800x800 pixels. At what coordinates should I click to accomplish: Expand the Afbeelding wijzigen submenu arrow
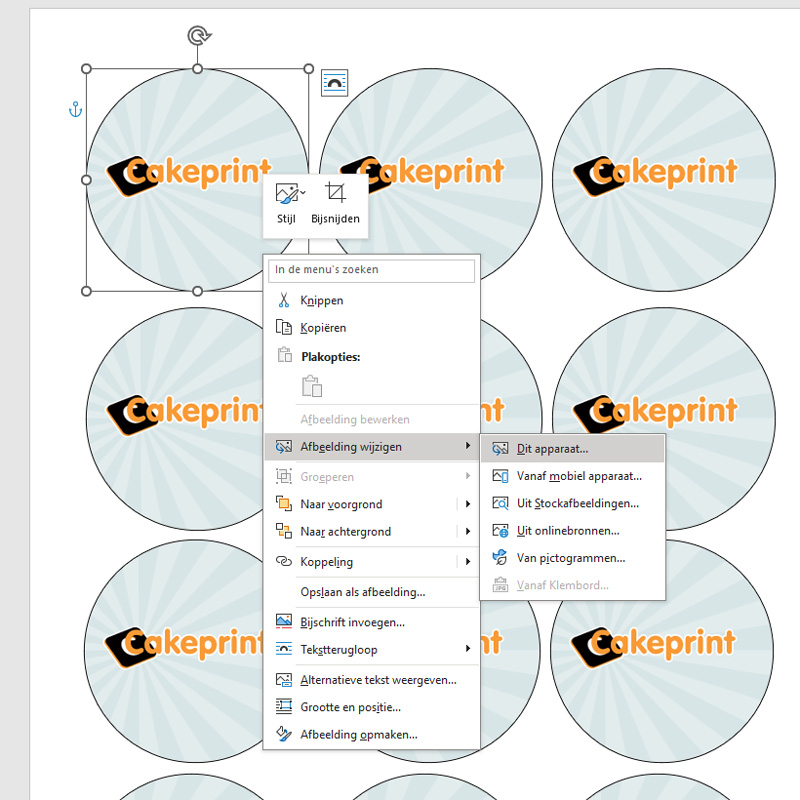click(x=467, y=446)
